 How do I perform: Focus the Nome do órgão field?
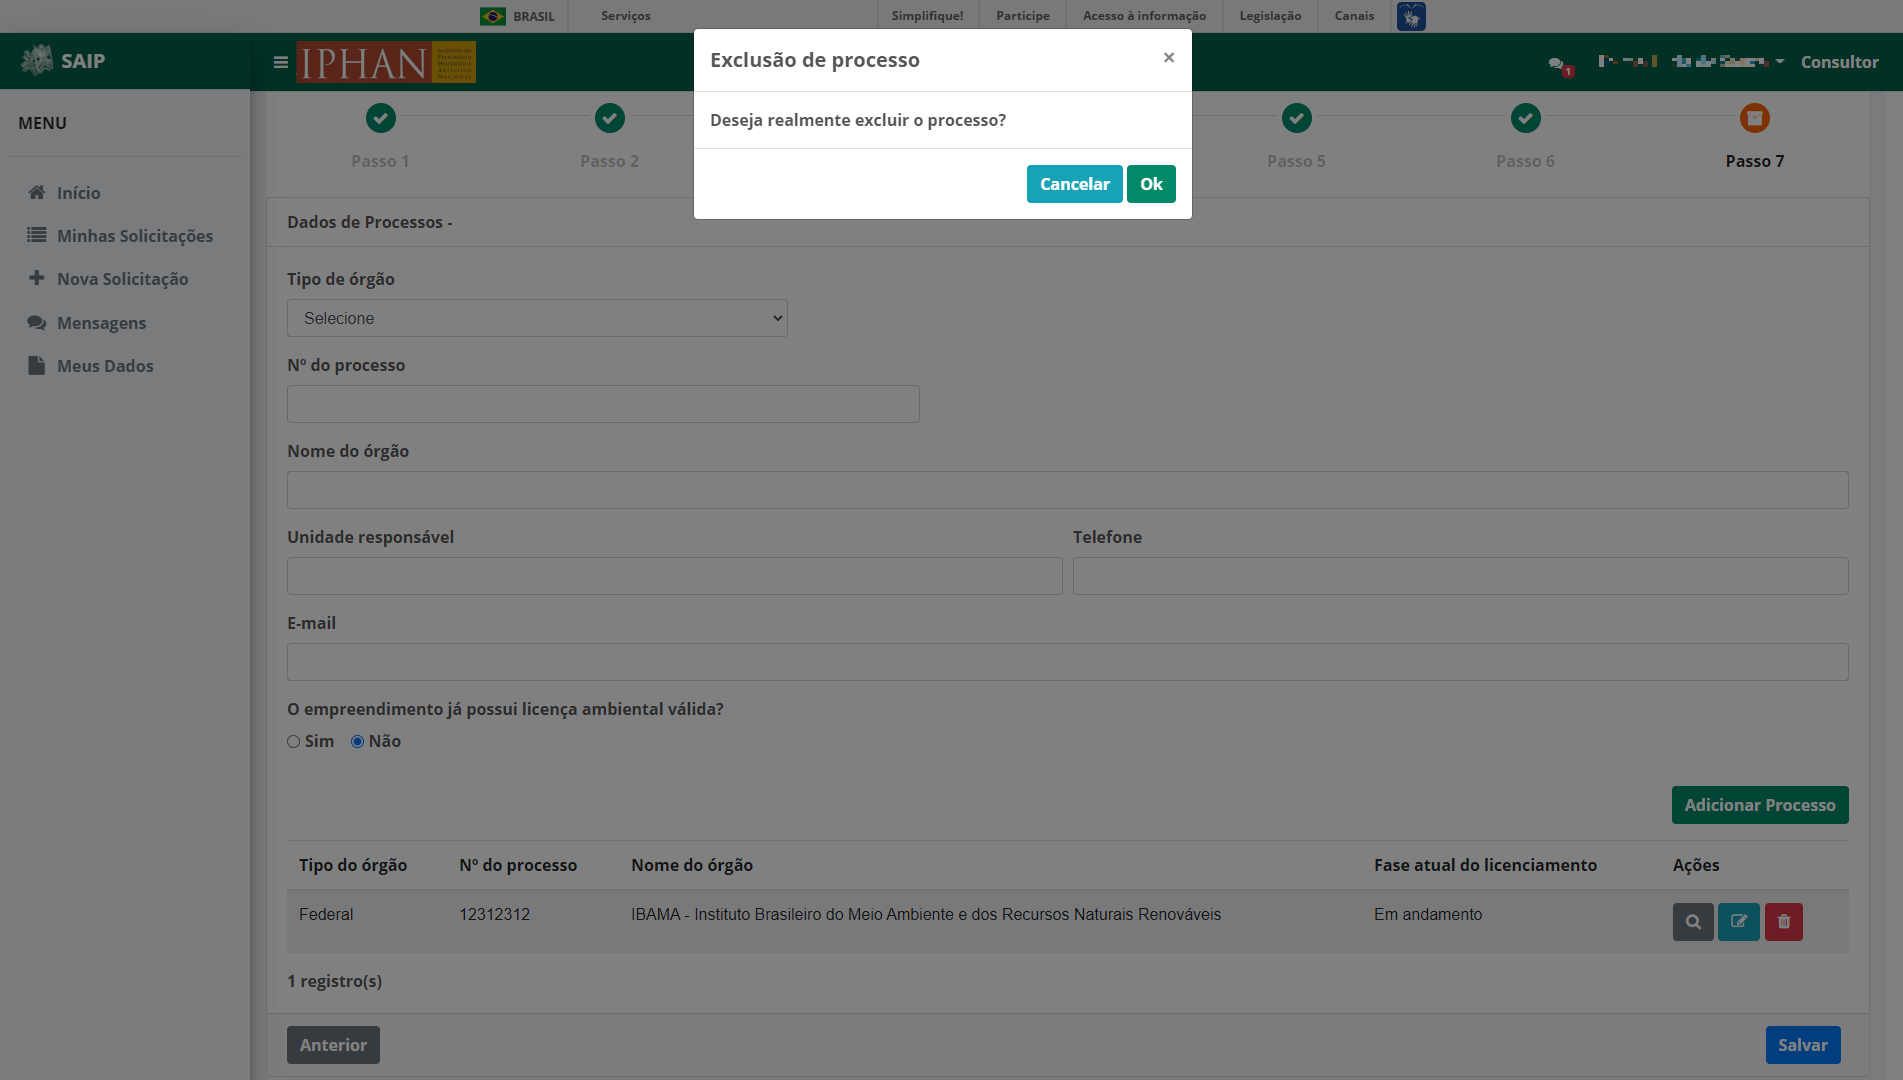1067,490
